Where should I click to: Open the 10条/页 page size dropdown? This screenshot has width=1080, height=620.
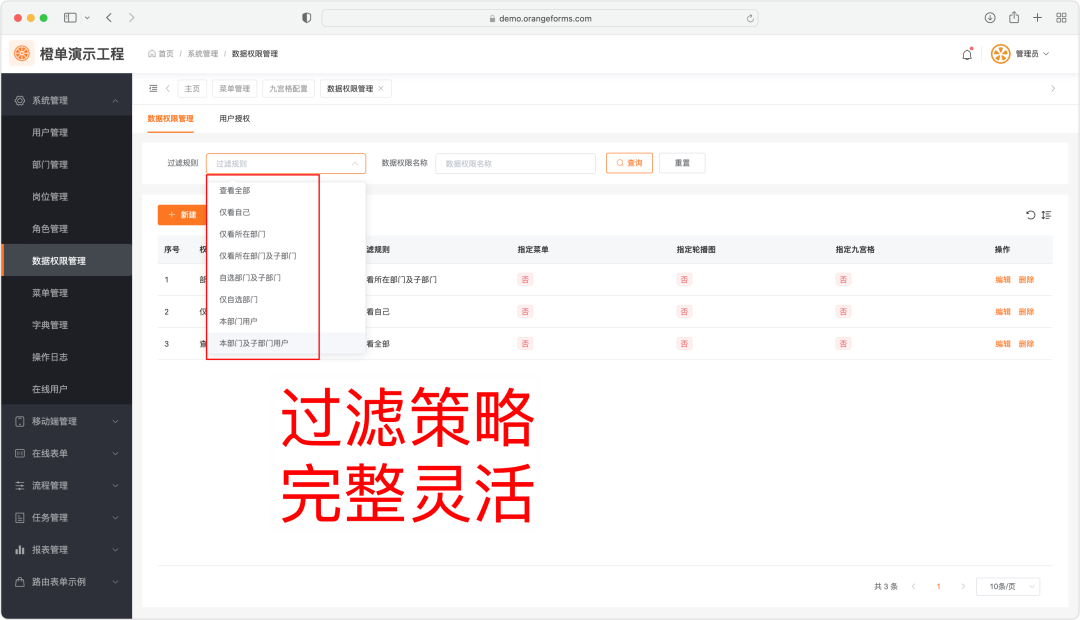coord(1008,586)
